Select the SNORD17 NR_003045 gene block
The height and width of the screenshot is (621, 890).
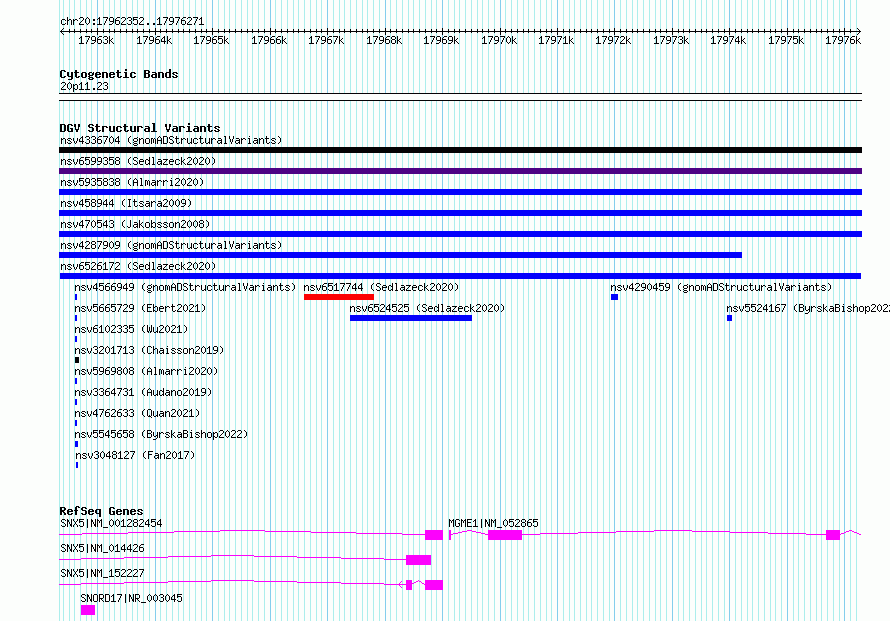point(88,610)
